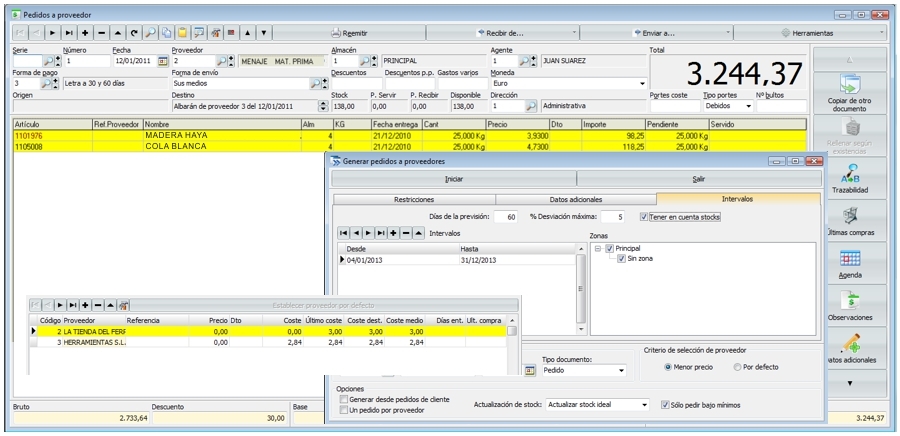Select HERRAMIENTAS S.L. provider row
This screenshot has width=900, height=436.
pyautogui.click(x=267, y=342)
